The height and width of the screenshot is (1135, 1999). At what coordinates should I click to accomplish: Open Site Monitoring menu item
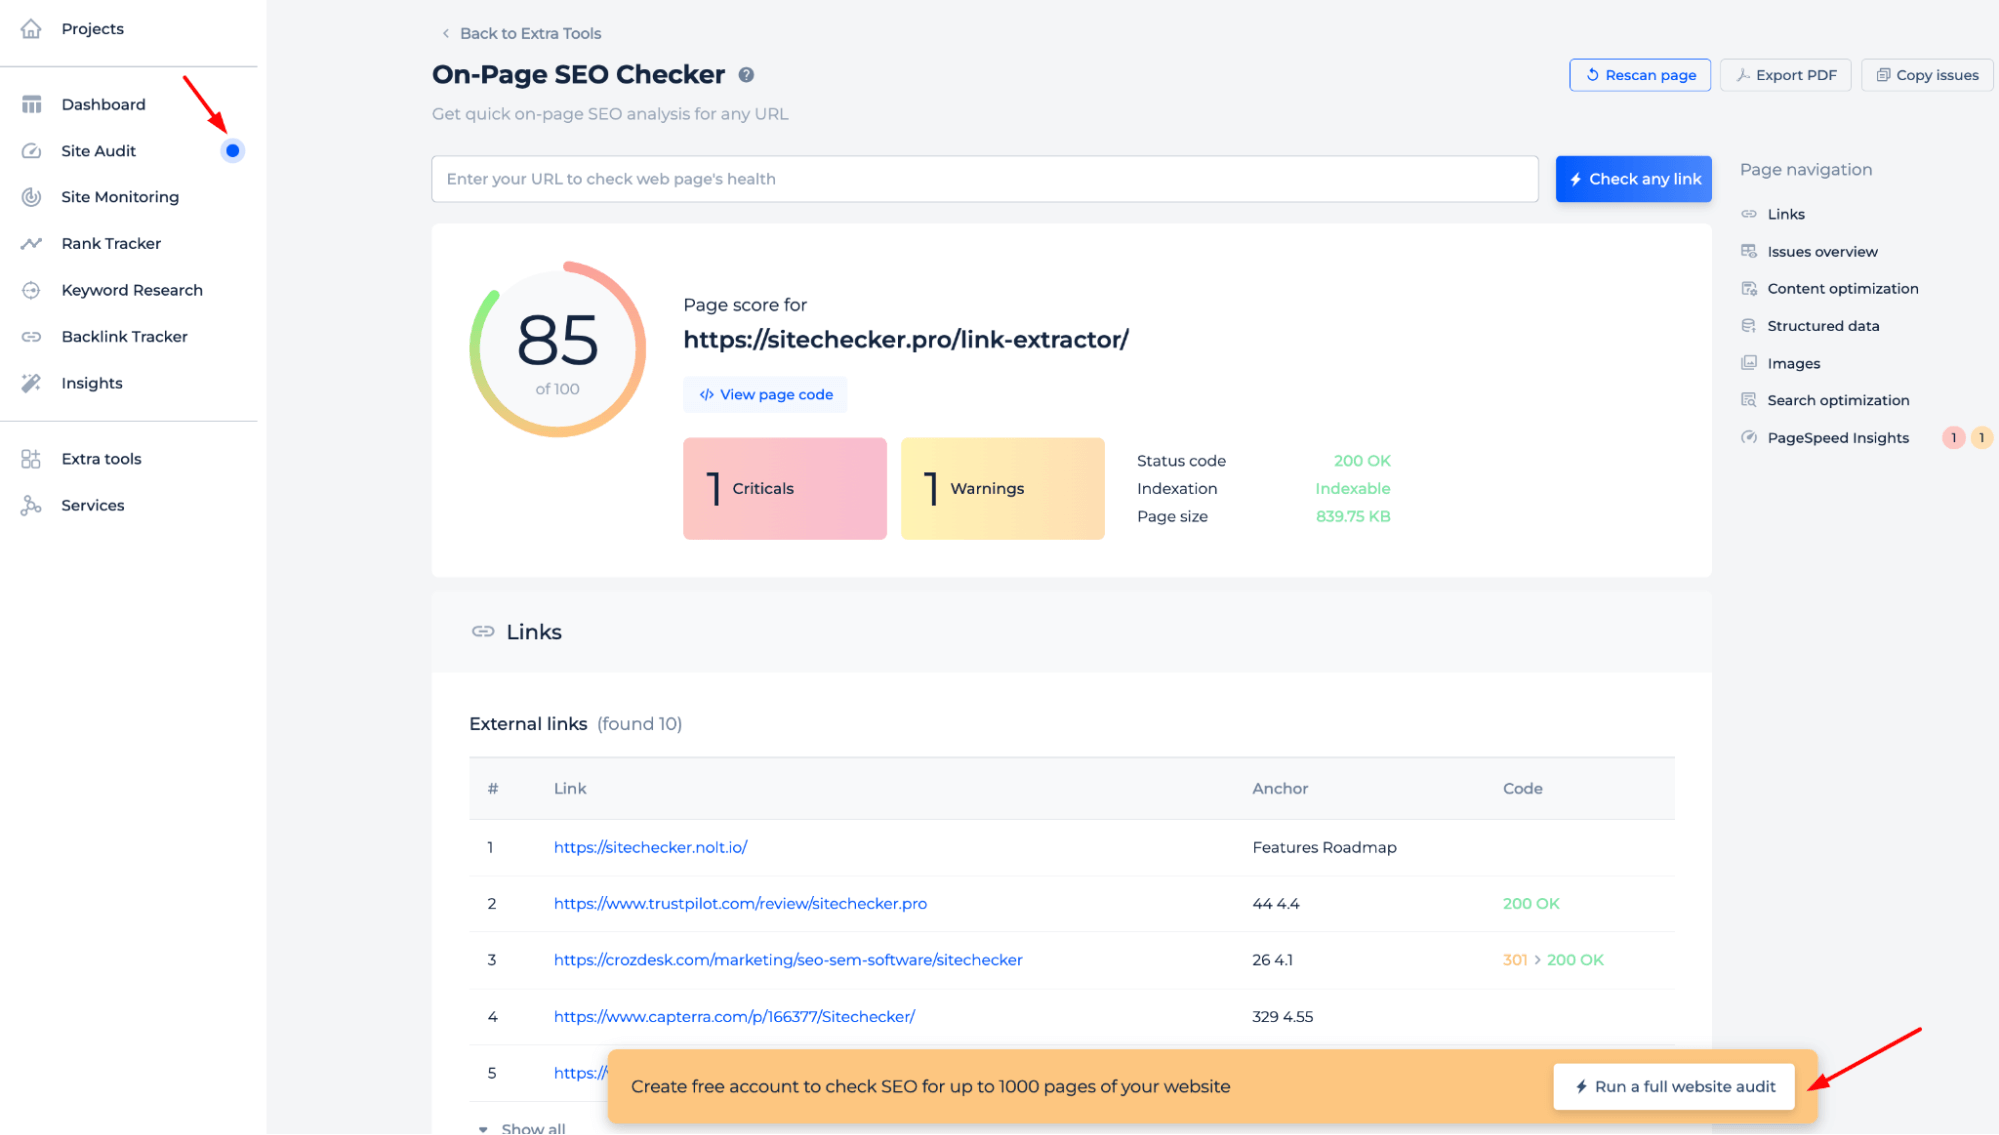[x=120, y=197]
